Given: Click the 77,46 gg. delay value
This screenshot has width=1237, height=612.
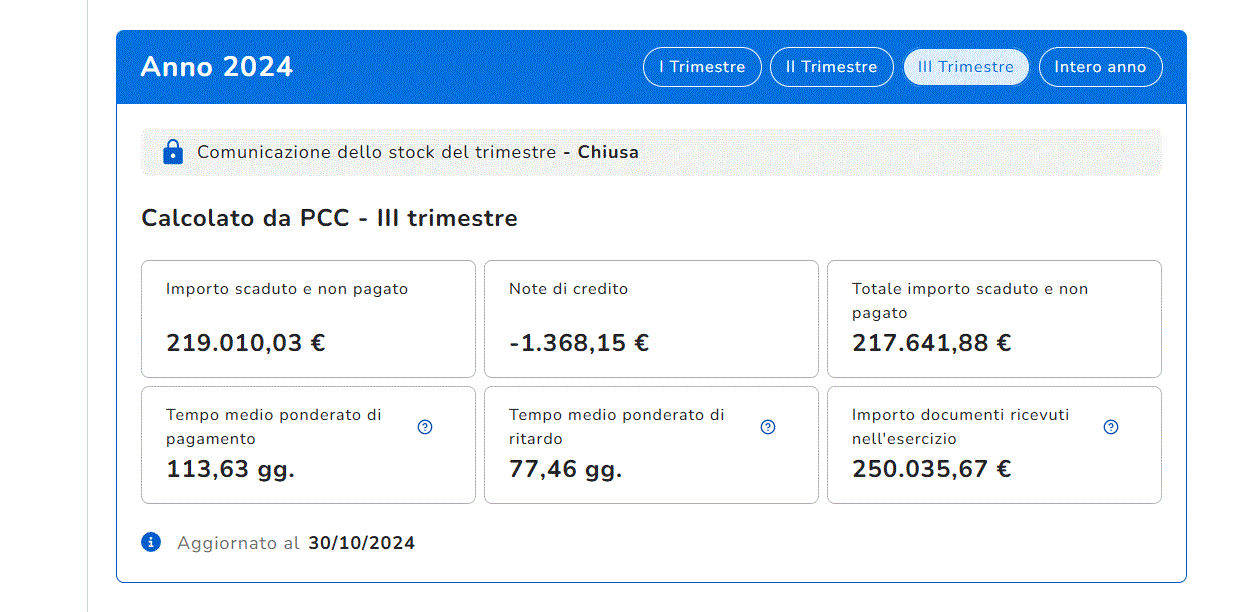Looking at the screenshot, I should [x=565, y=469].
